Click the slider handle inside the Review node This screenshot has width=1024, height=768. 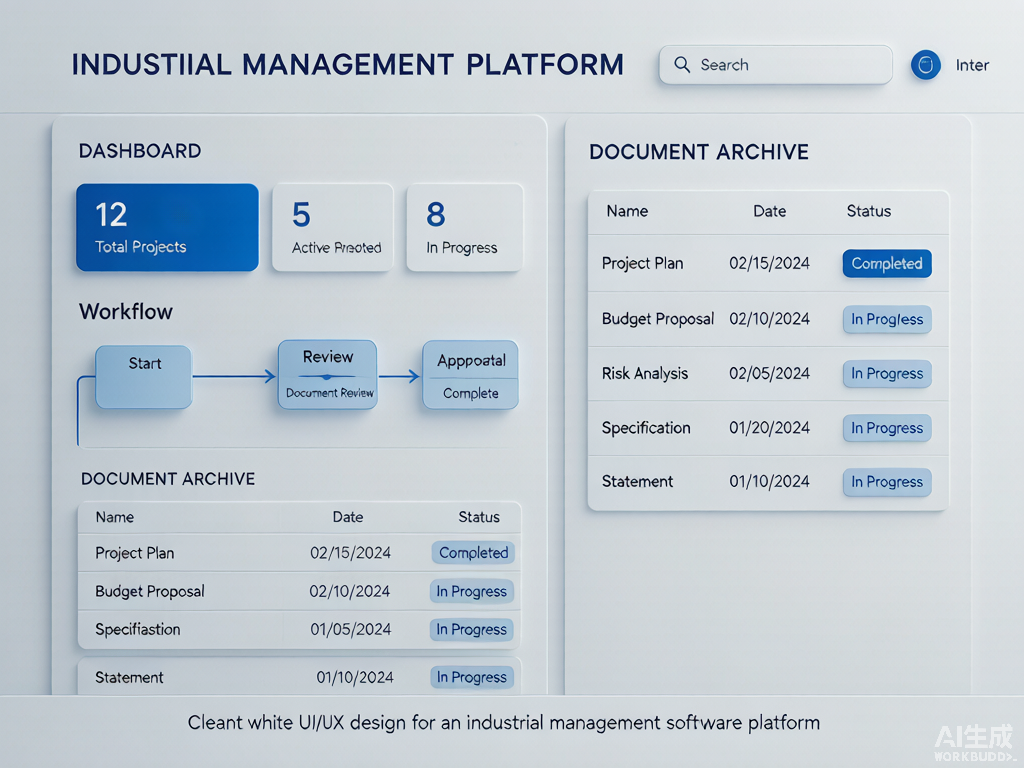point(327,377)
